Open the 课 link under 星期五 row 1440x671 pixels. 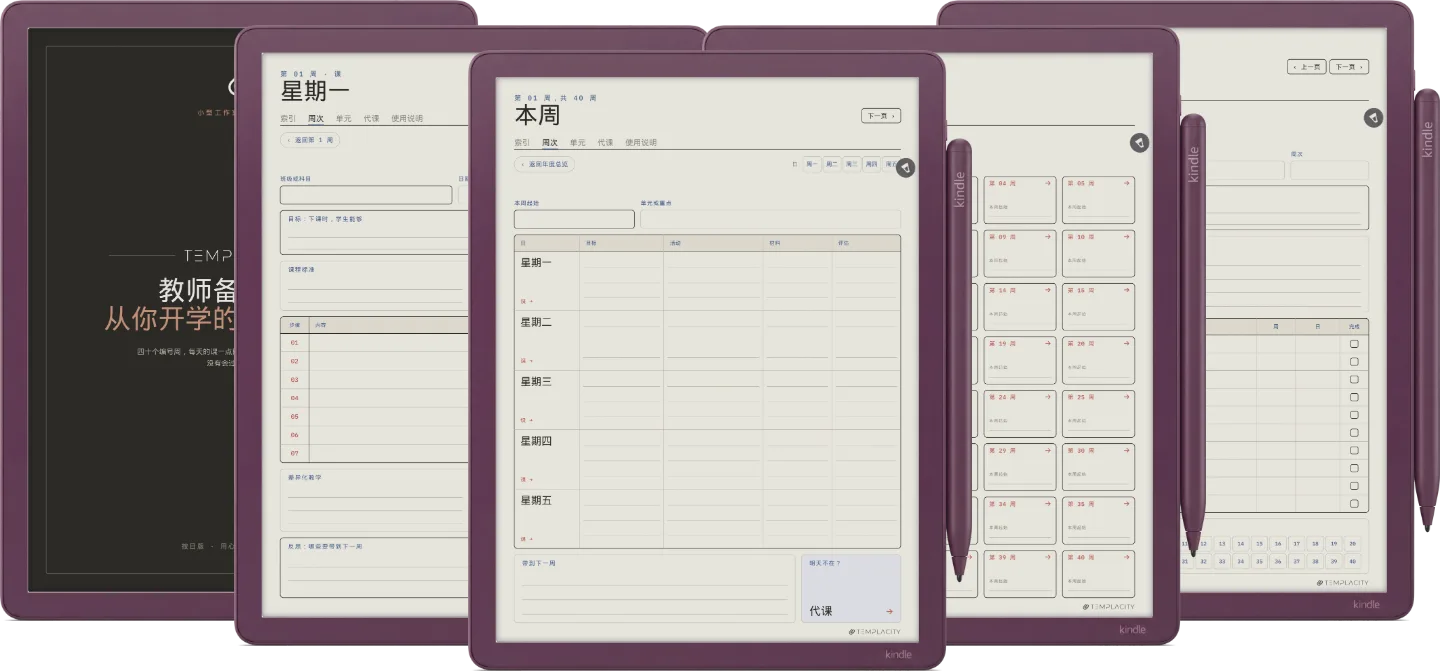click(526, 539)
